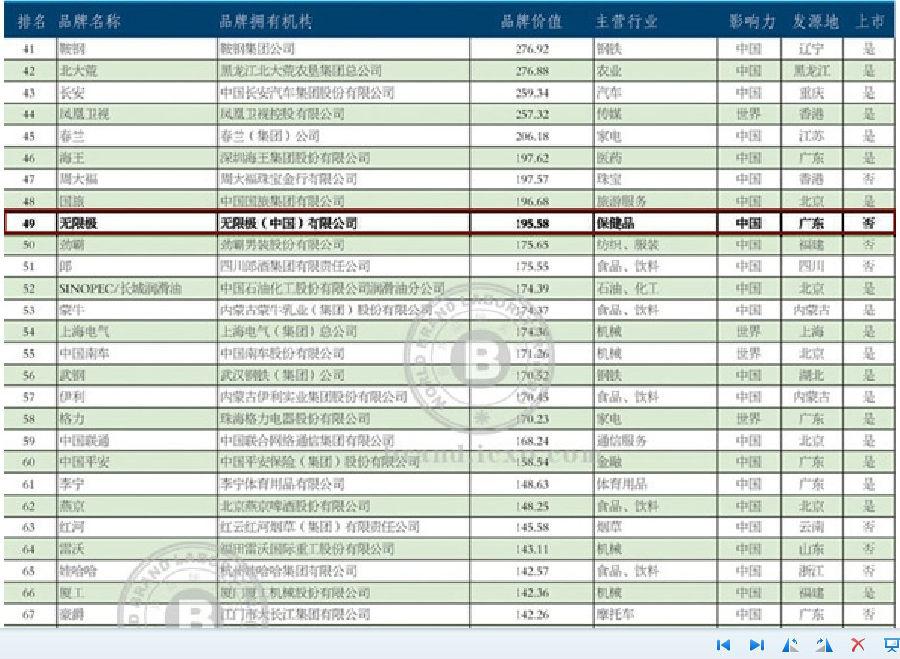Select the industry cell 保健品

click(615, 223)
